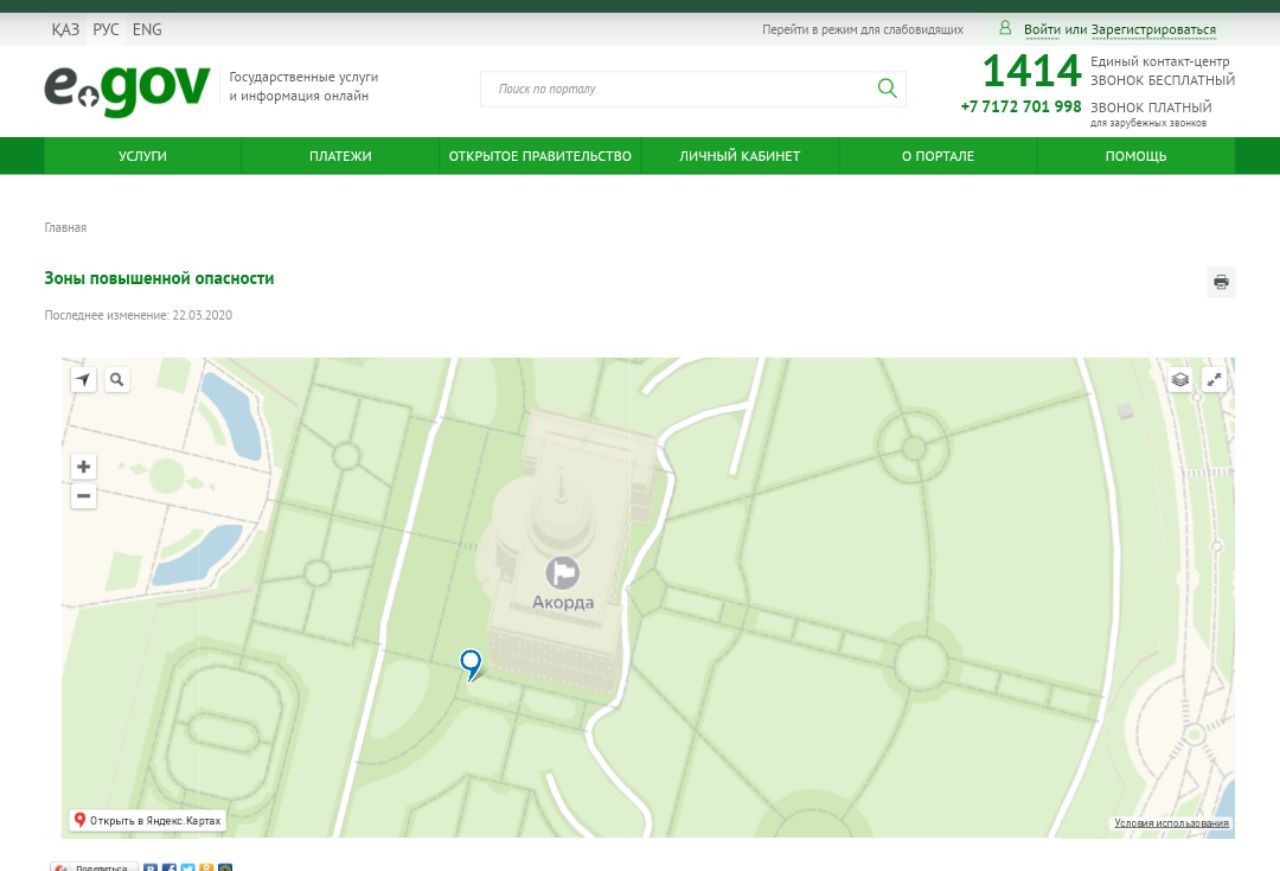1280x871 pixels.
Task: Open the ПОМОЩЬ menu
Action: (x=1136, y=156)
